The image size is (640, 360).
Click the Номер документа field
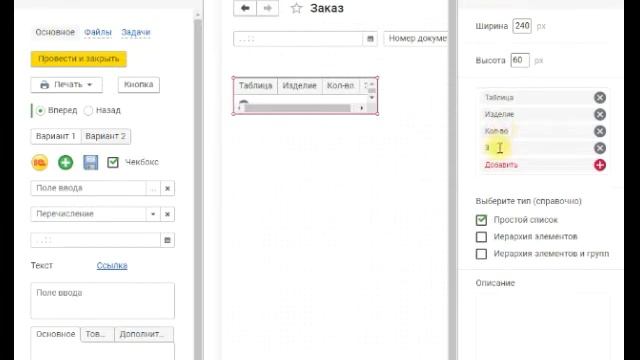[x=416, y=39]
